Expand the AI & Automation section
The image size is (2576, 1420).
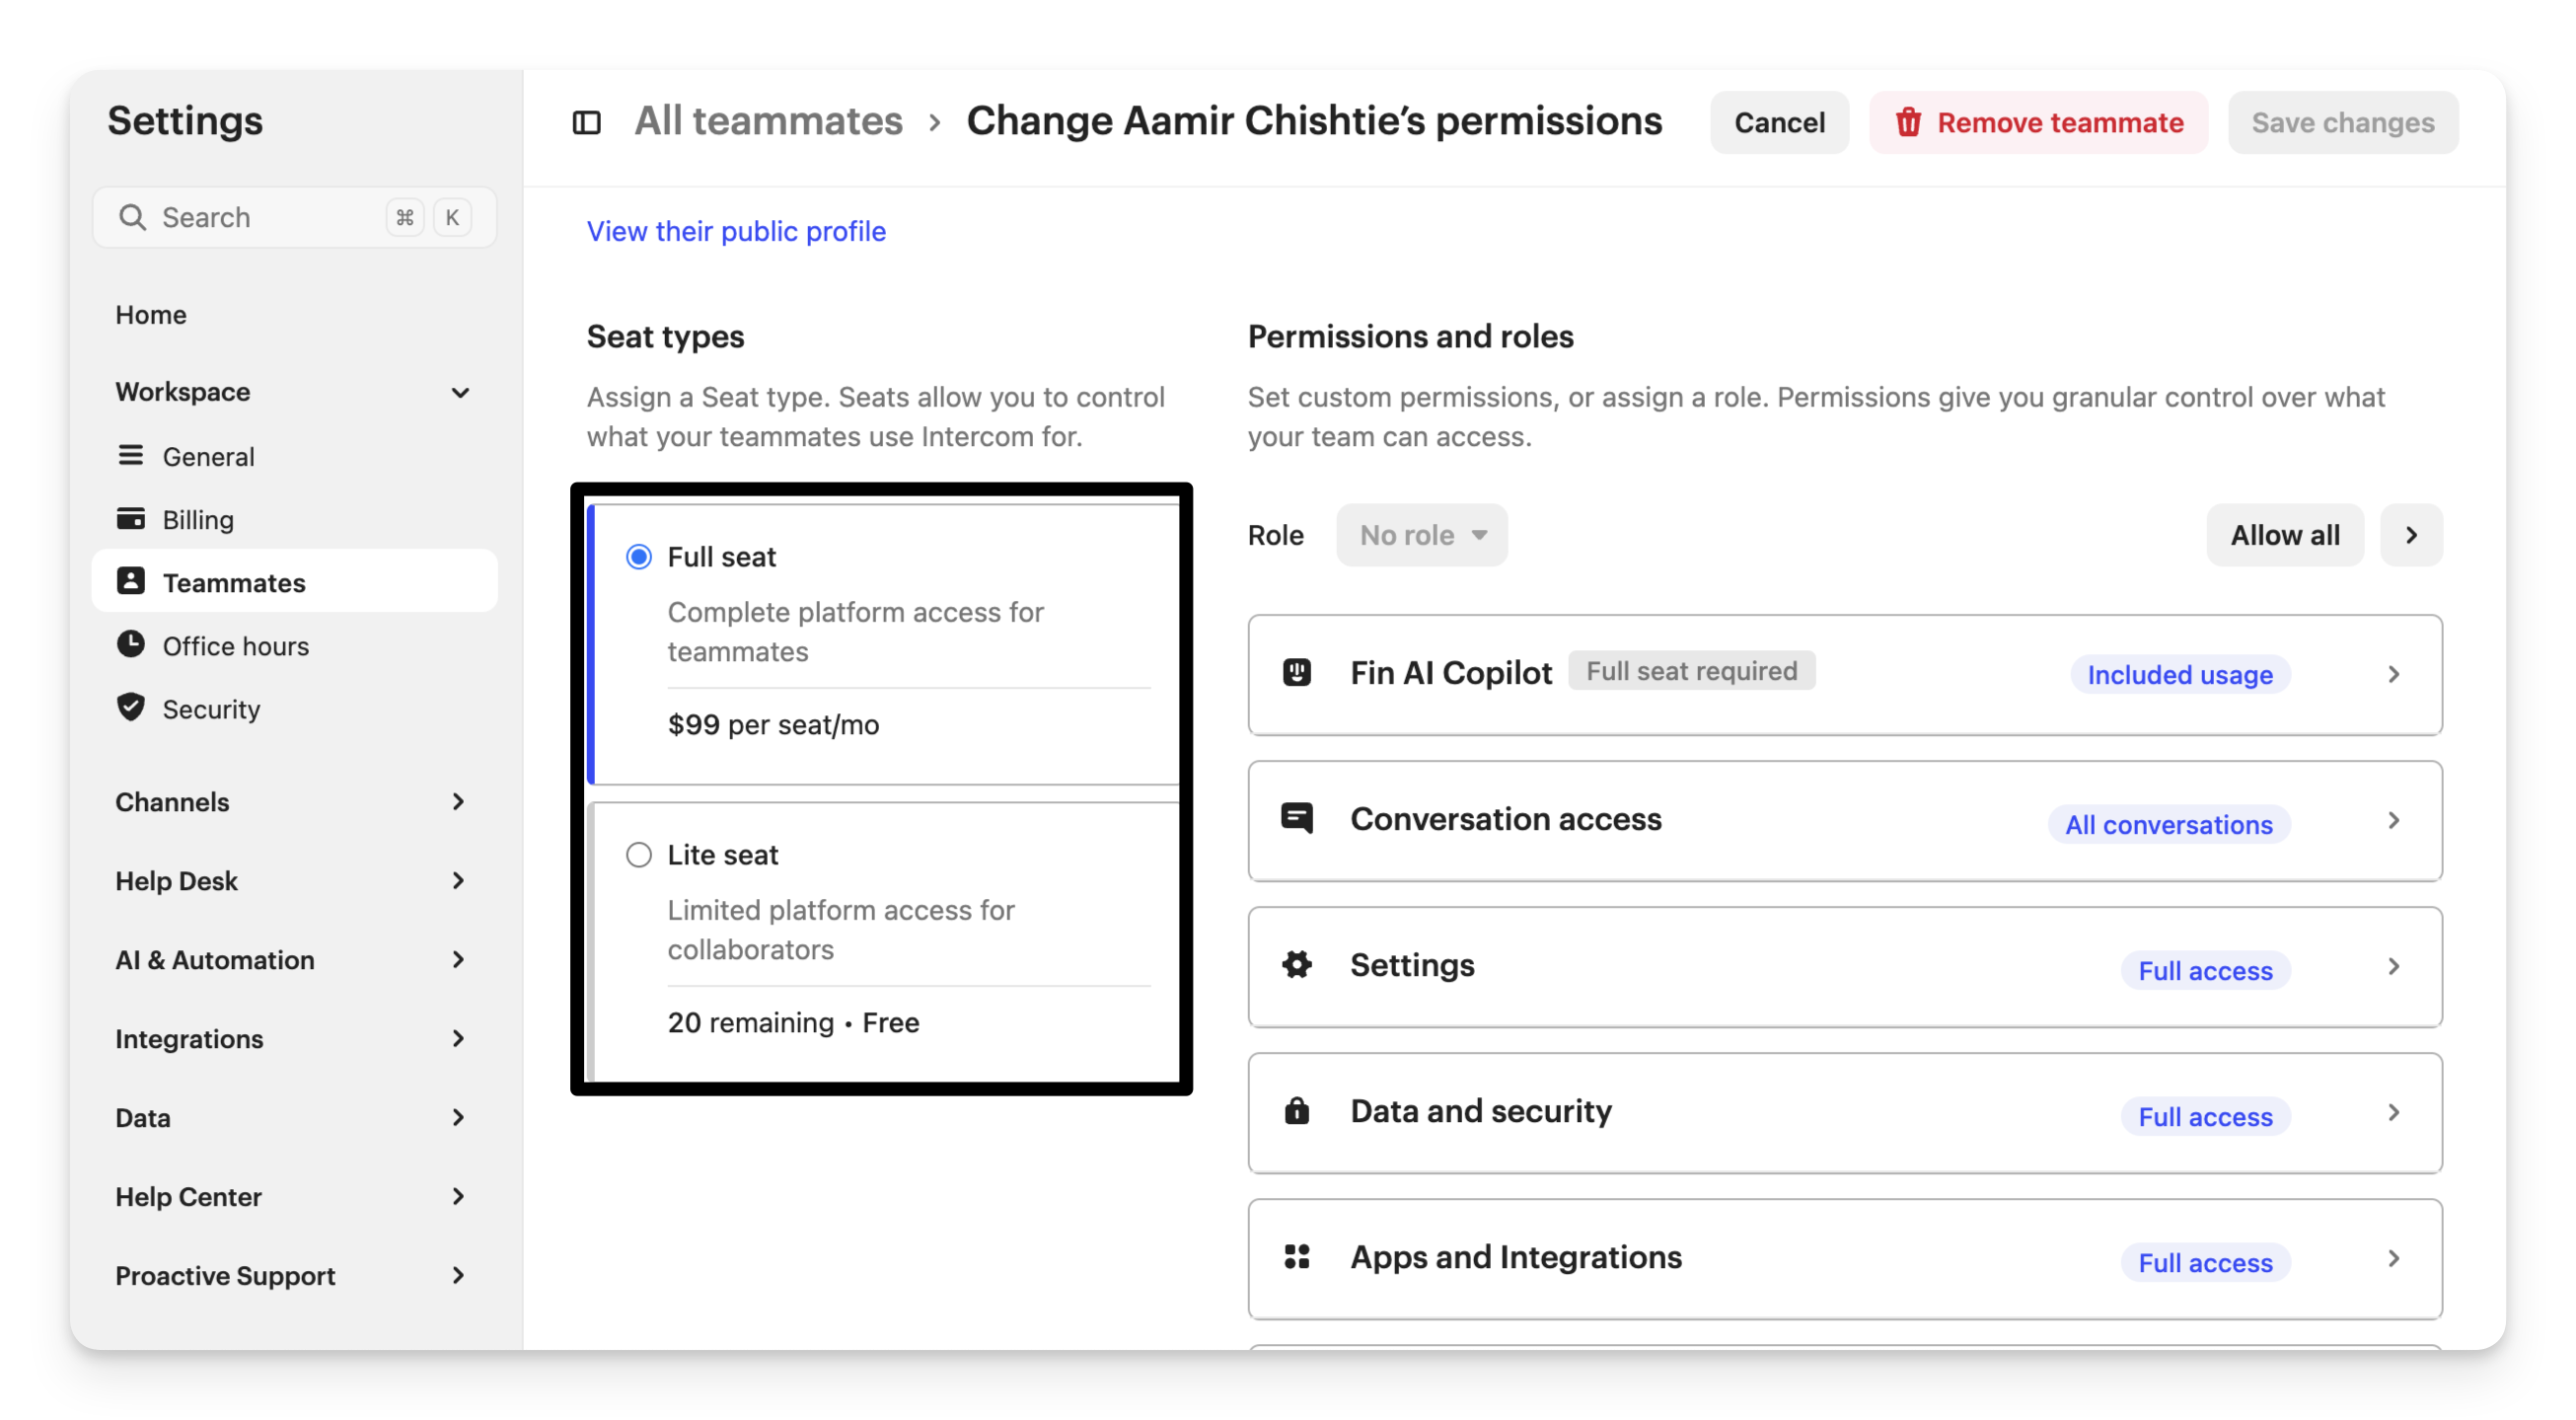(458, 960)
